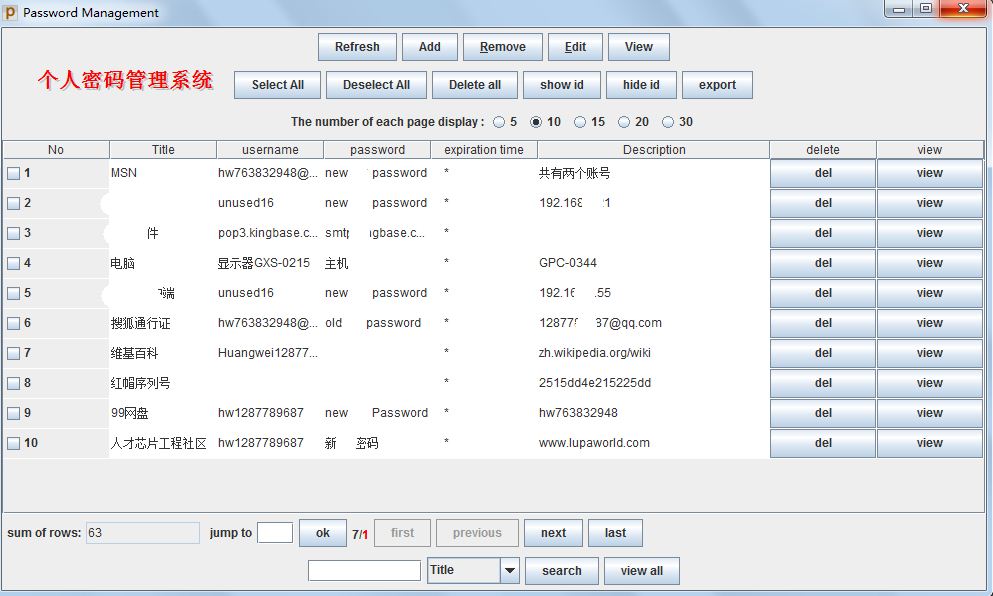Check the box for row 2
The height and width of the screenshot is (596, 993).
click(13, 203)
